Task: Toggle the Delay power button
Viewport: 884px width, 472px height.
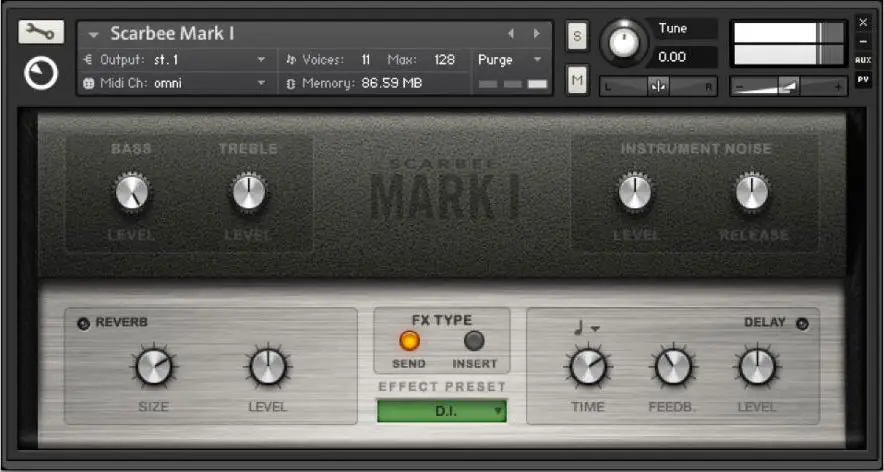Action: click(x=802, y=324)
